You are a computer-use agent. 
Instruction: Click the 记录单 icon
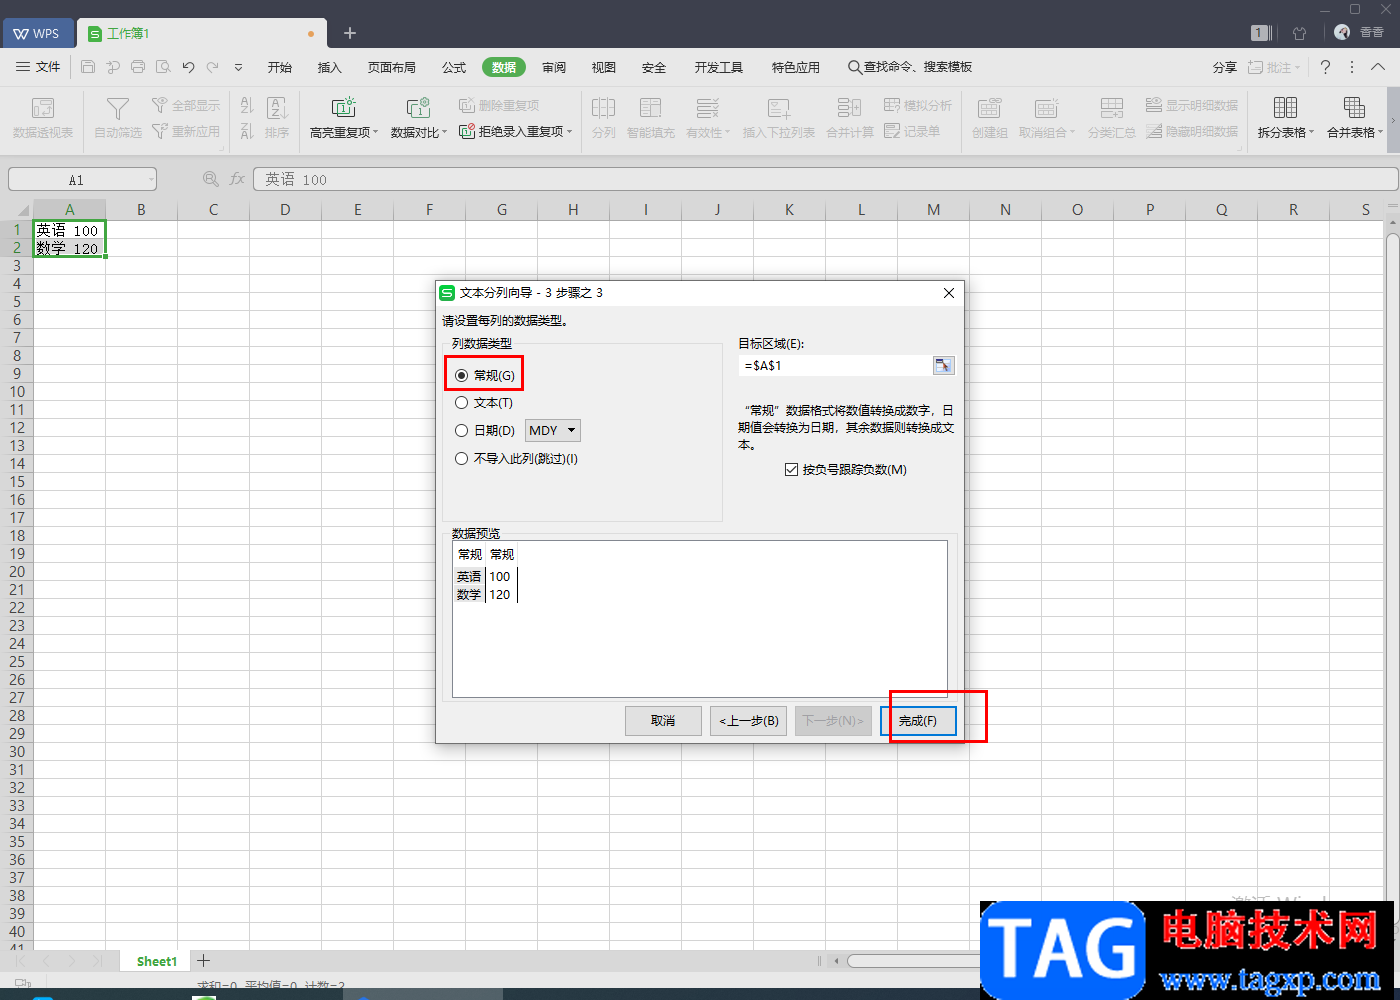[x=893, y=131]
